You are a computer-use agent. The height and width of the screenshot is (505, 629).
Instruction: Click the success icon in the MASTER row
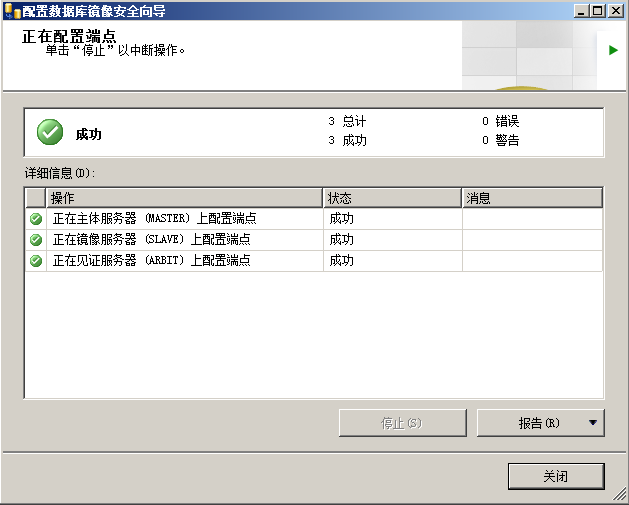click(x=36, y=219)
